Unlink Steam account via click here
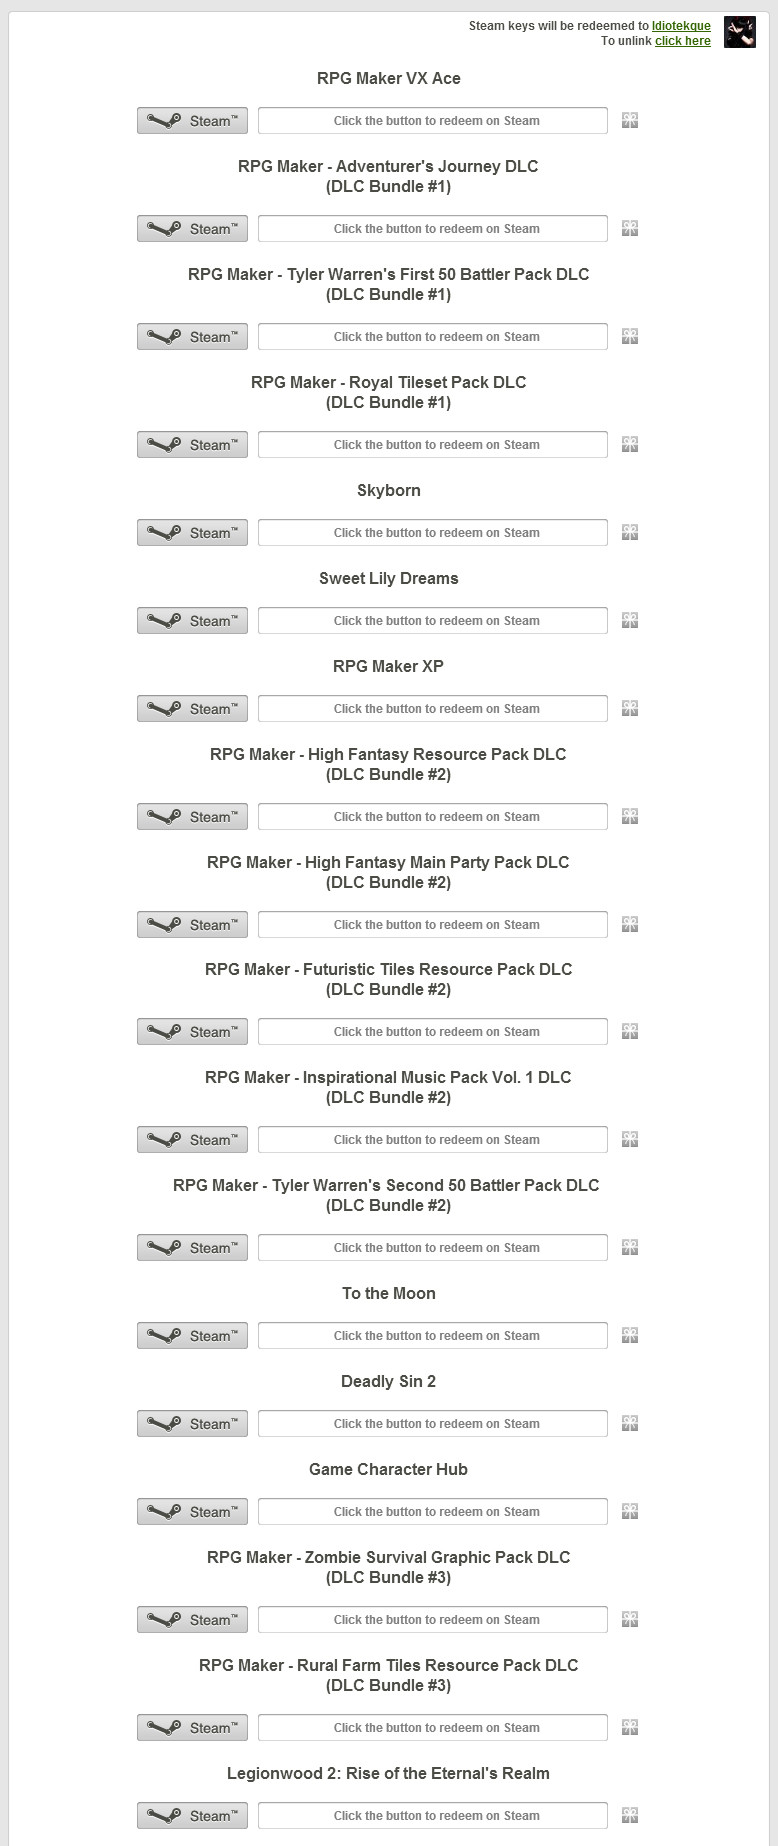The height and width of the screenshot is (1846, 778). [683, 41]
